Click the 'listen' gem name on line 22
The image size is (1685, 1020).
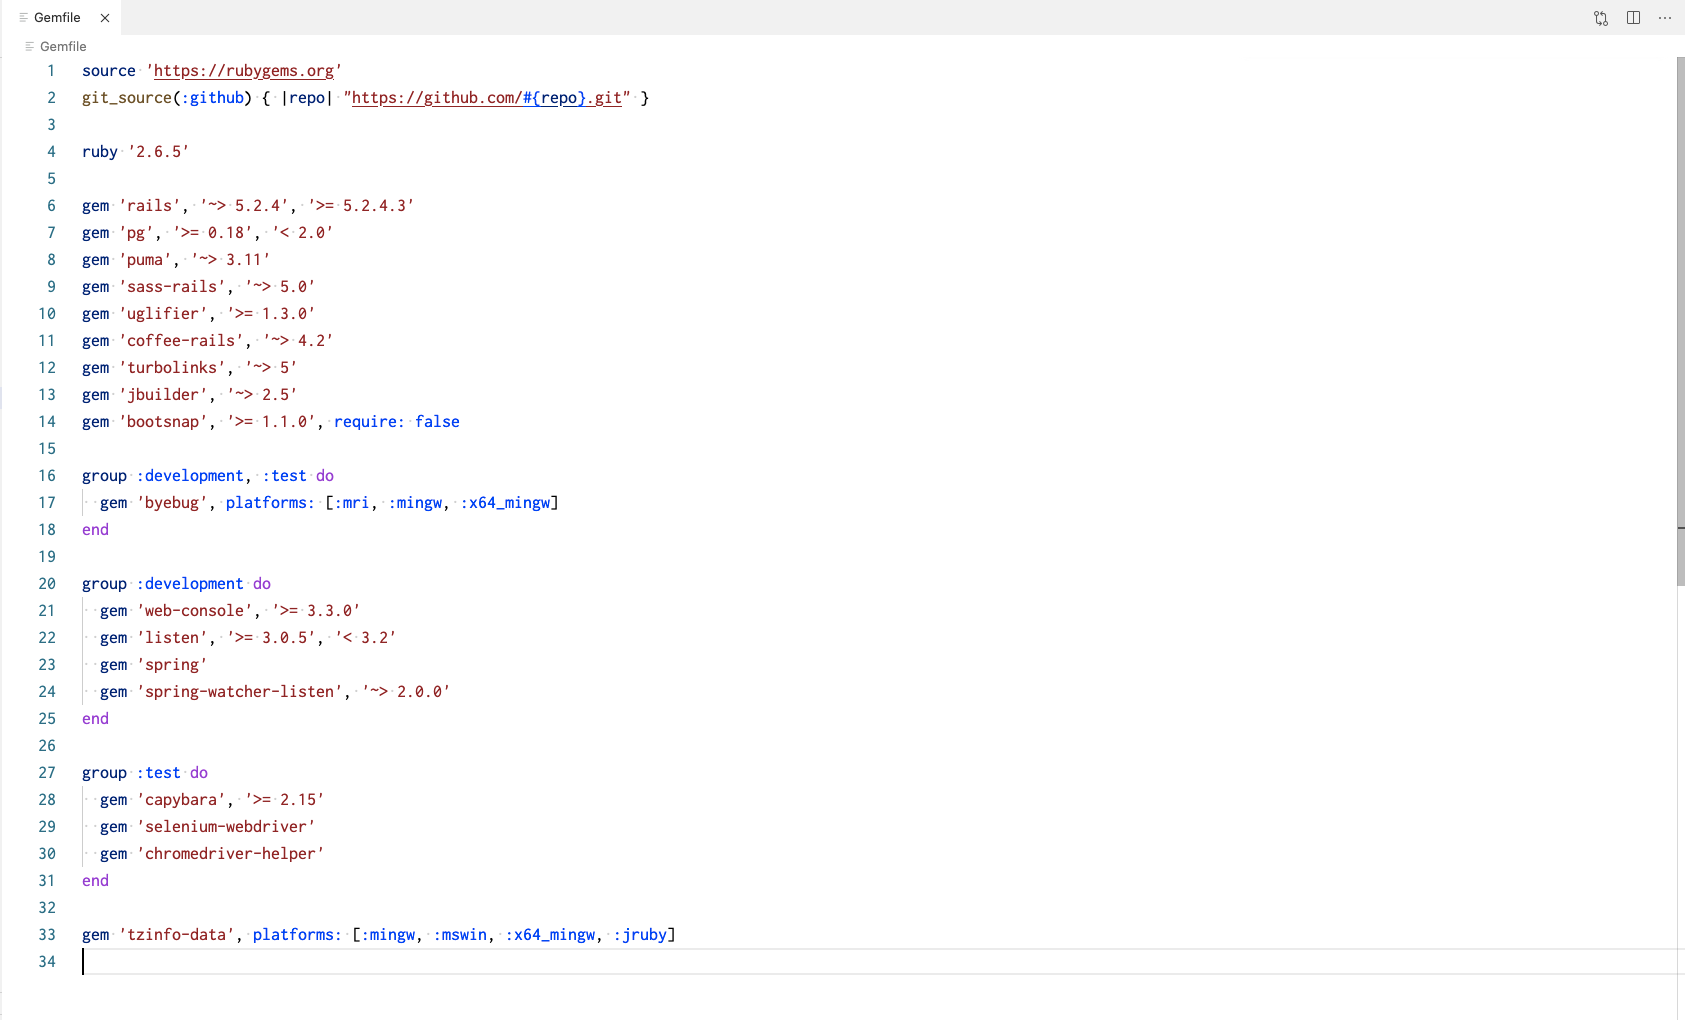click(x=173, y=638)
